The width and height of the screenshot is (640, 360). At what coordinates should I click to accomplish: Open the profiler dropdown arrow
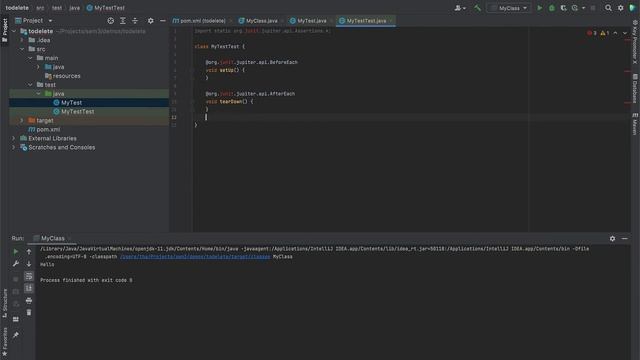point(583,8)
